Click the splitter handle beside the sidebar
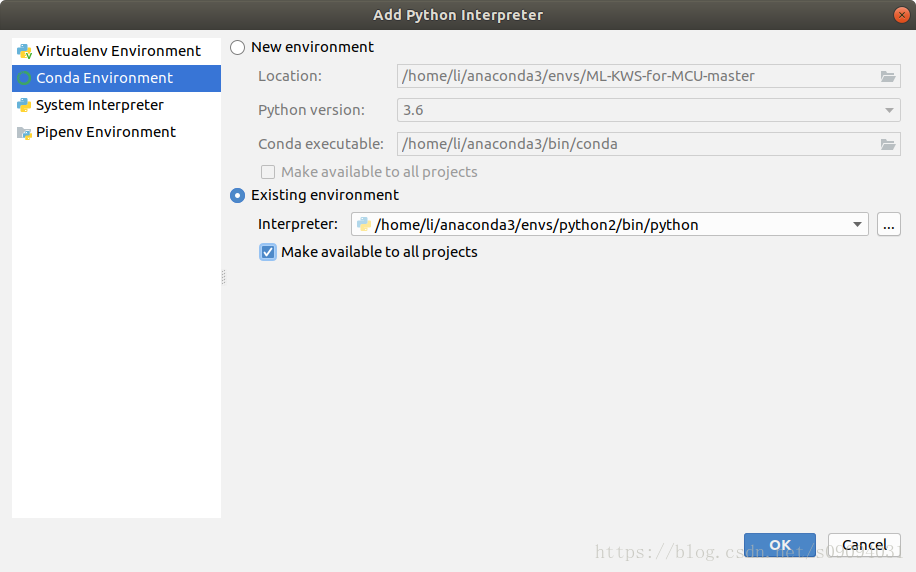 tap(223, 277)
